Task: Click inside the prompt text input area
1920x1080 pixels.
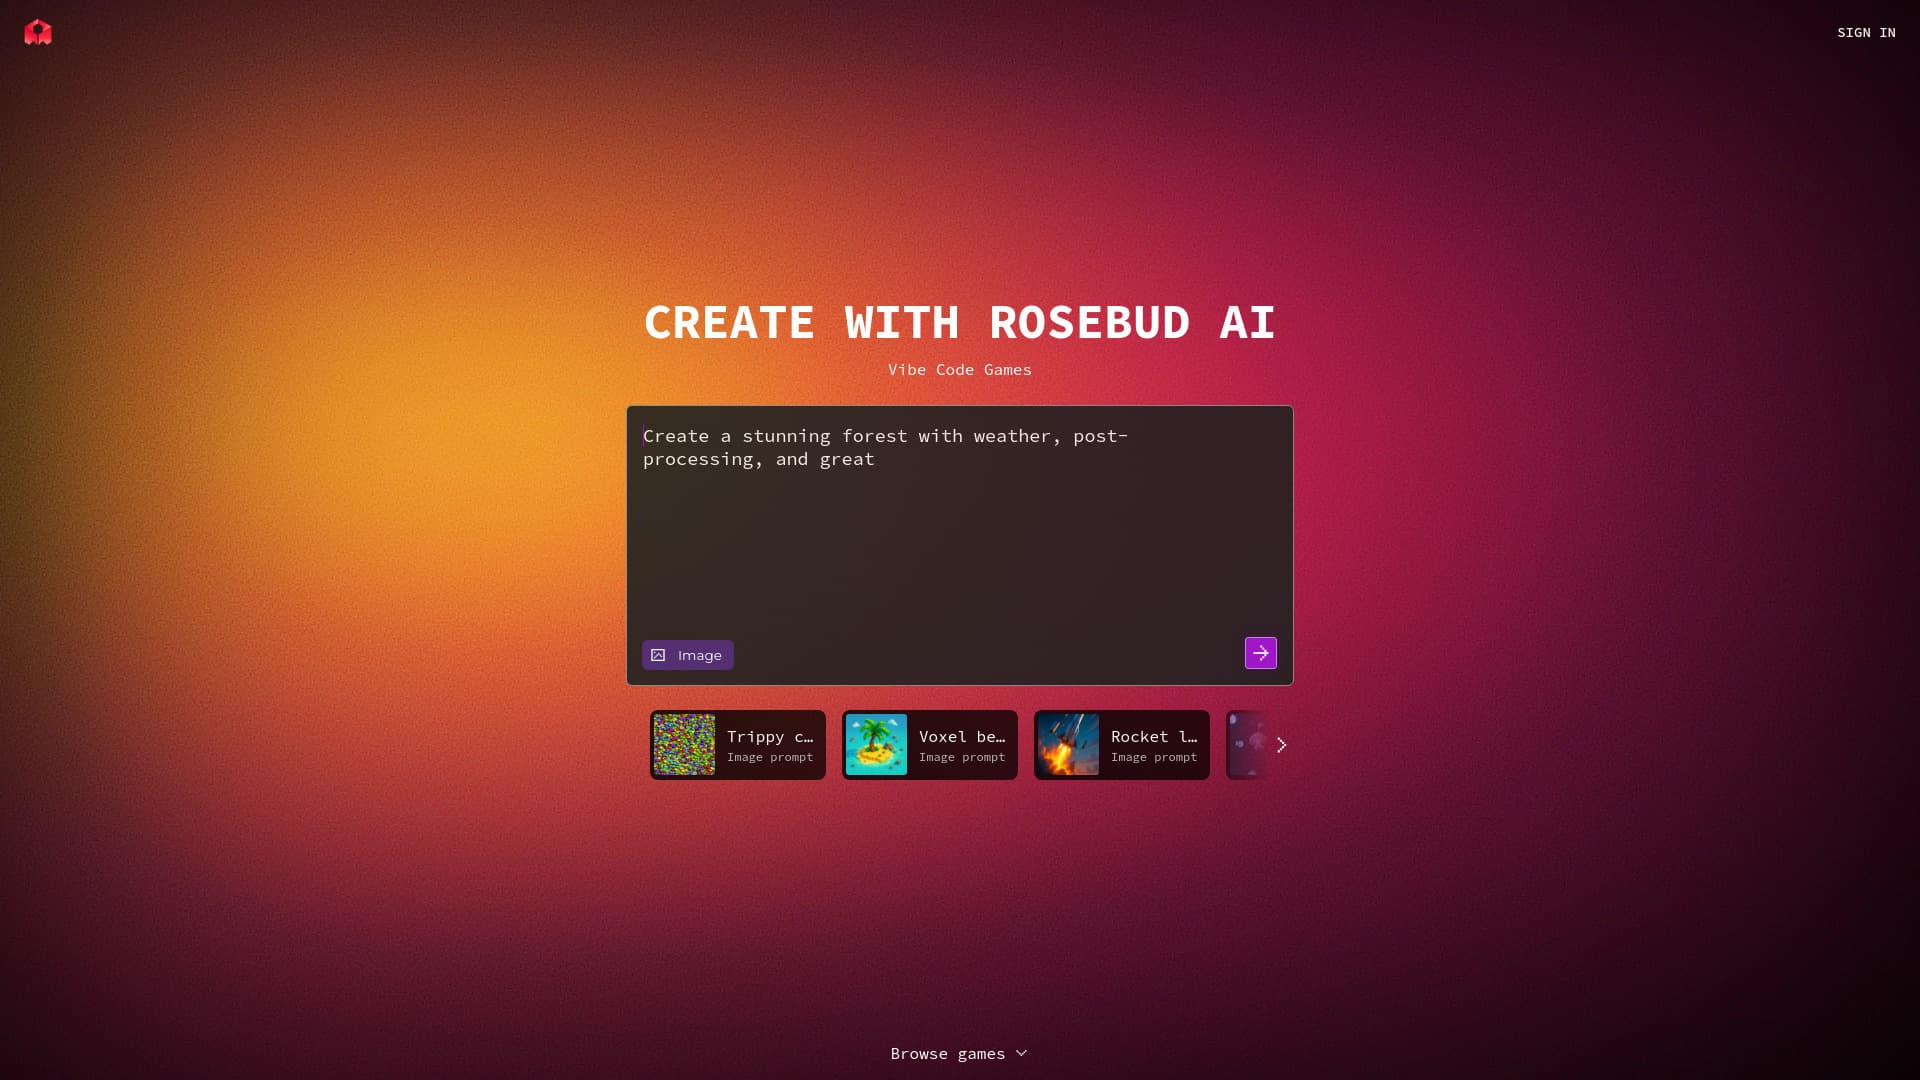Action: click(960, 520)
